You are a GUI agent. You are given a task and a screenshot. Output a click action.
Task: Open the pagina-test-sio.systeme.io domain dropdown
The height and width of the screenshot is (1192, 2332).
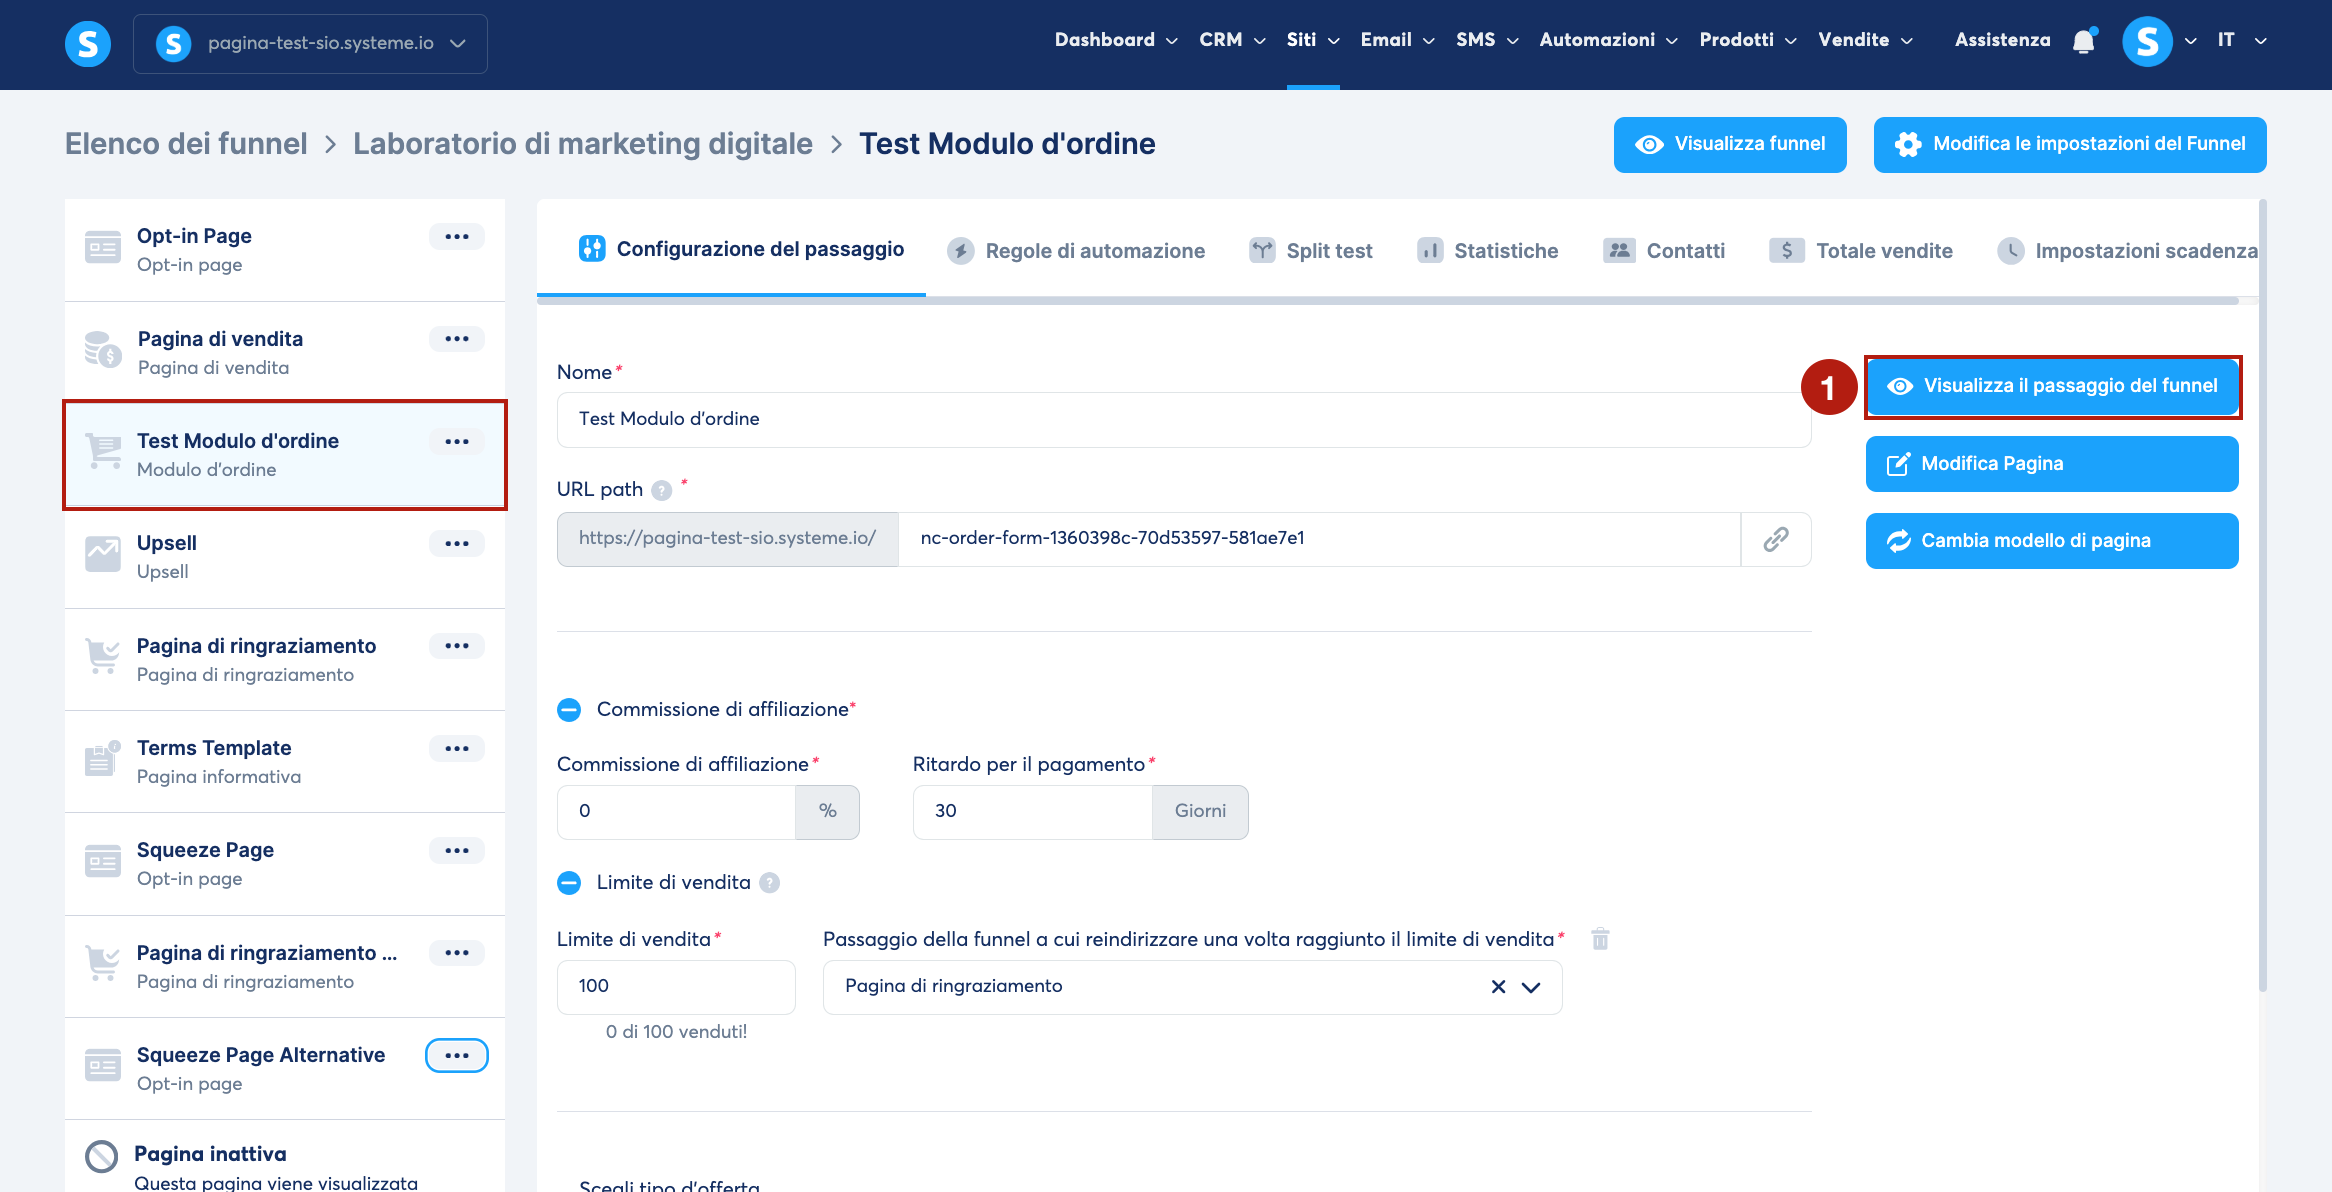click(310, 44)
